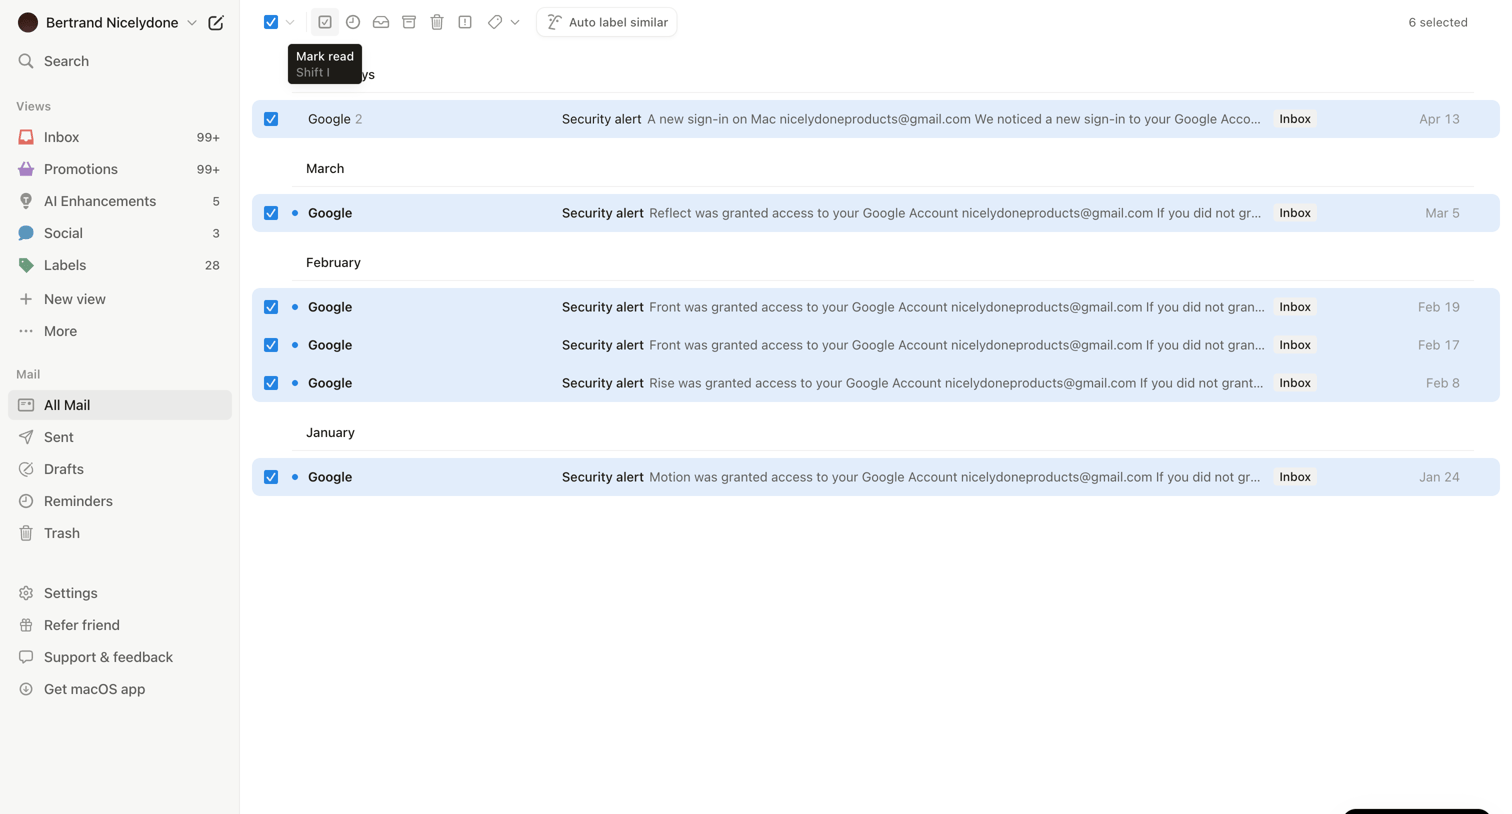Uncheck the Jan 24 Motion email checkbox
This screenshot has width=1512, height=814.
[271, 477]
